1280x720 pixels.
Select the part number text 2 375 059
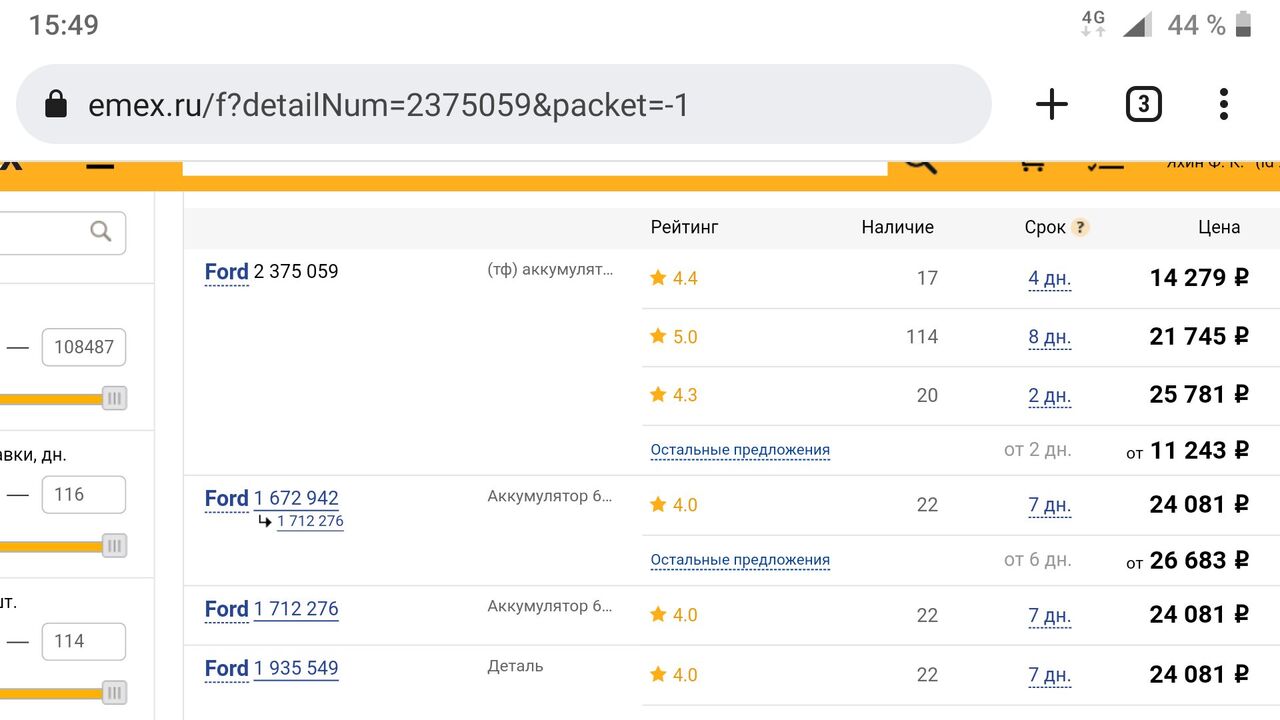(x=296, y=271)
